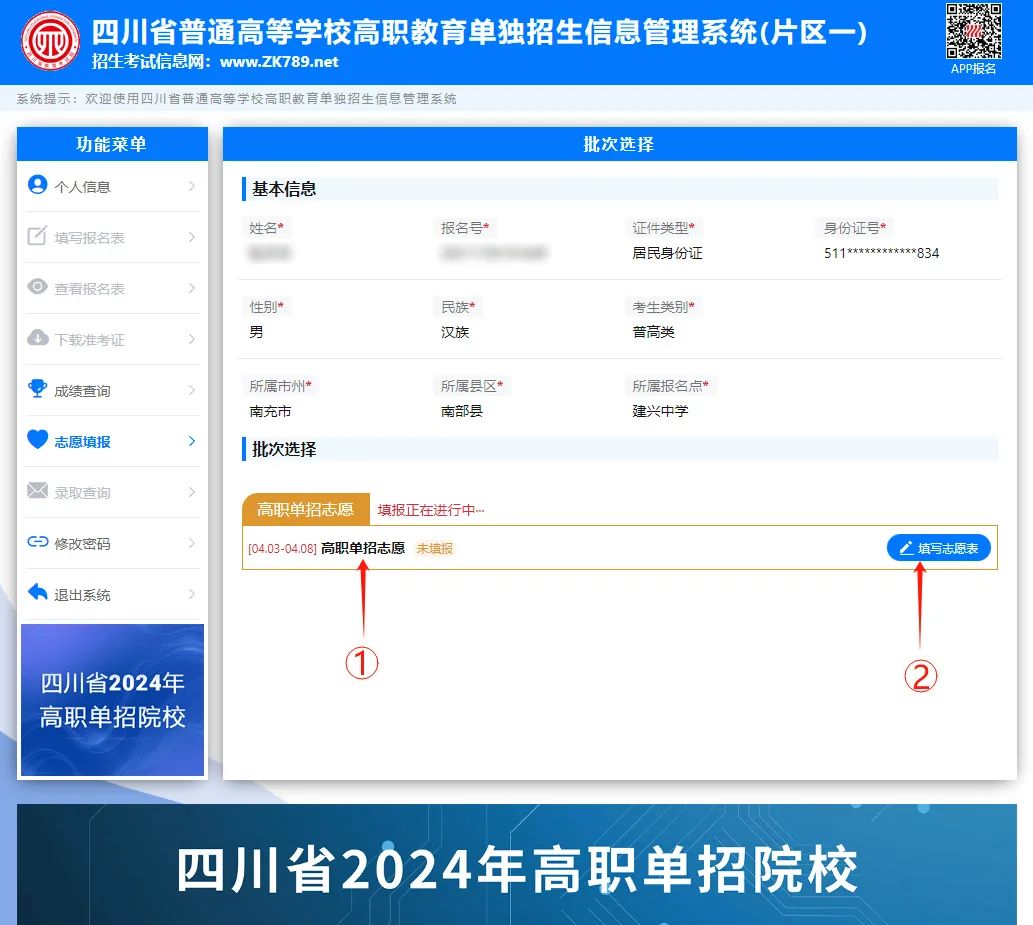Click the envelope icon beside 录取查询

(38, 491)
